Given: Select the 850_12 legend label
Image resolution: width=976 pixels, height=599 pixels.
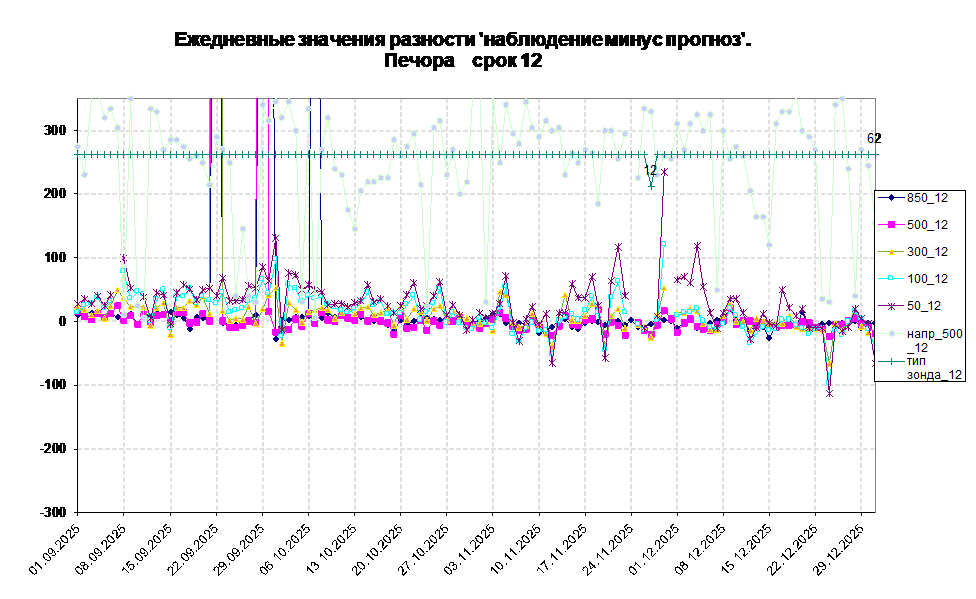Looking at the screenshot, I should [927, 197].
